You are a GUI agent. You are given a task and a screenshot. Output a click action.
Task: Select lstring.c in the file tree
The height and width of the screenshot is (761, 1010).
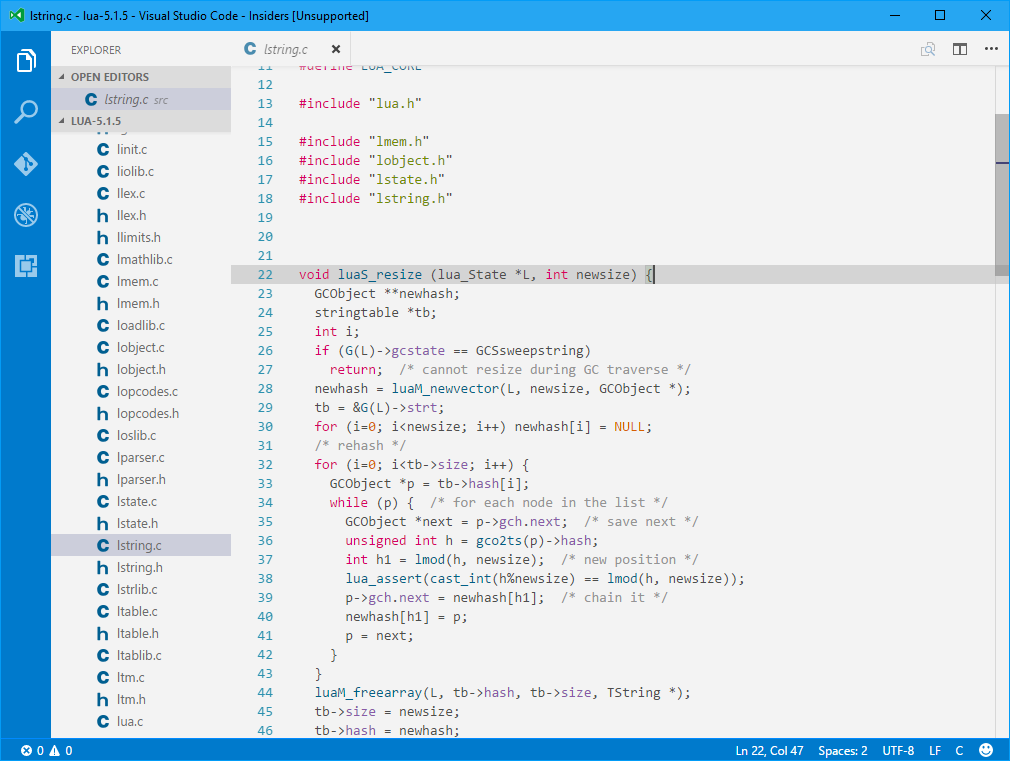point(141,545)
